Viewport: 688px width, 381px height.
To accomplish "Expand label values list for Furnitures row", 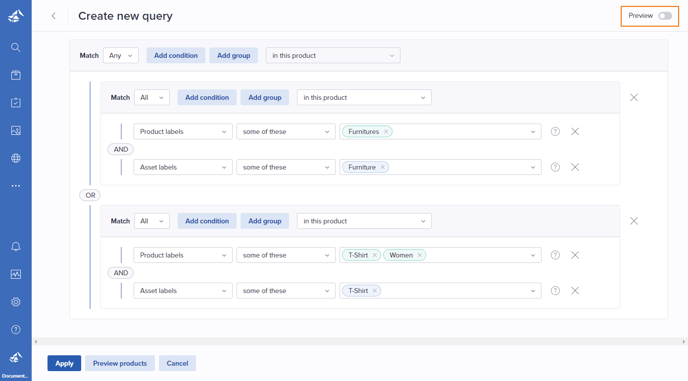I will click(533, 131).
